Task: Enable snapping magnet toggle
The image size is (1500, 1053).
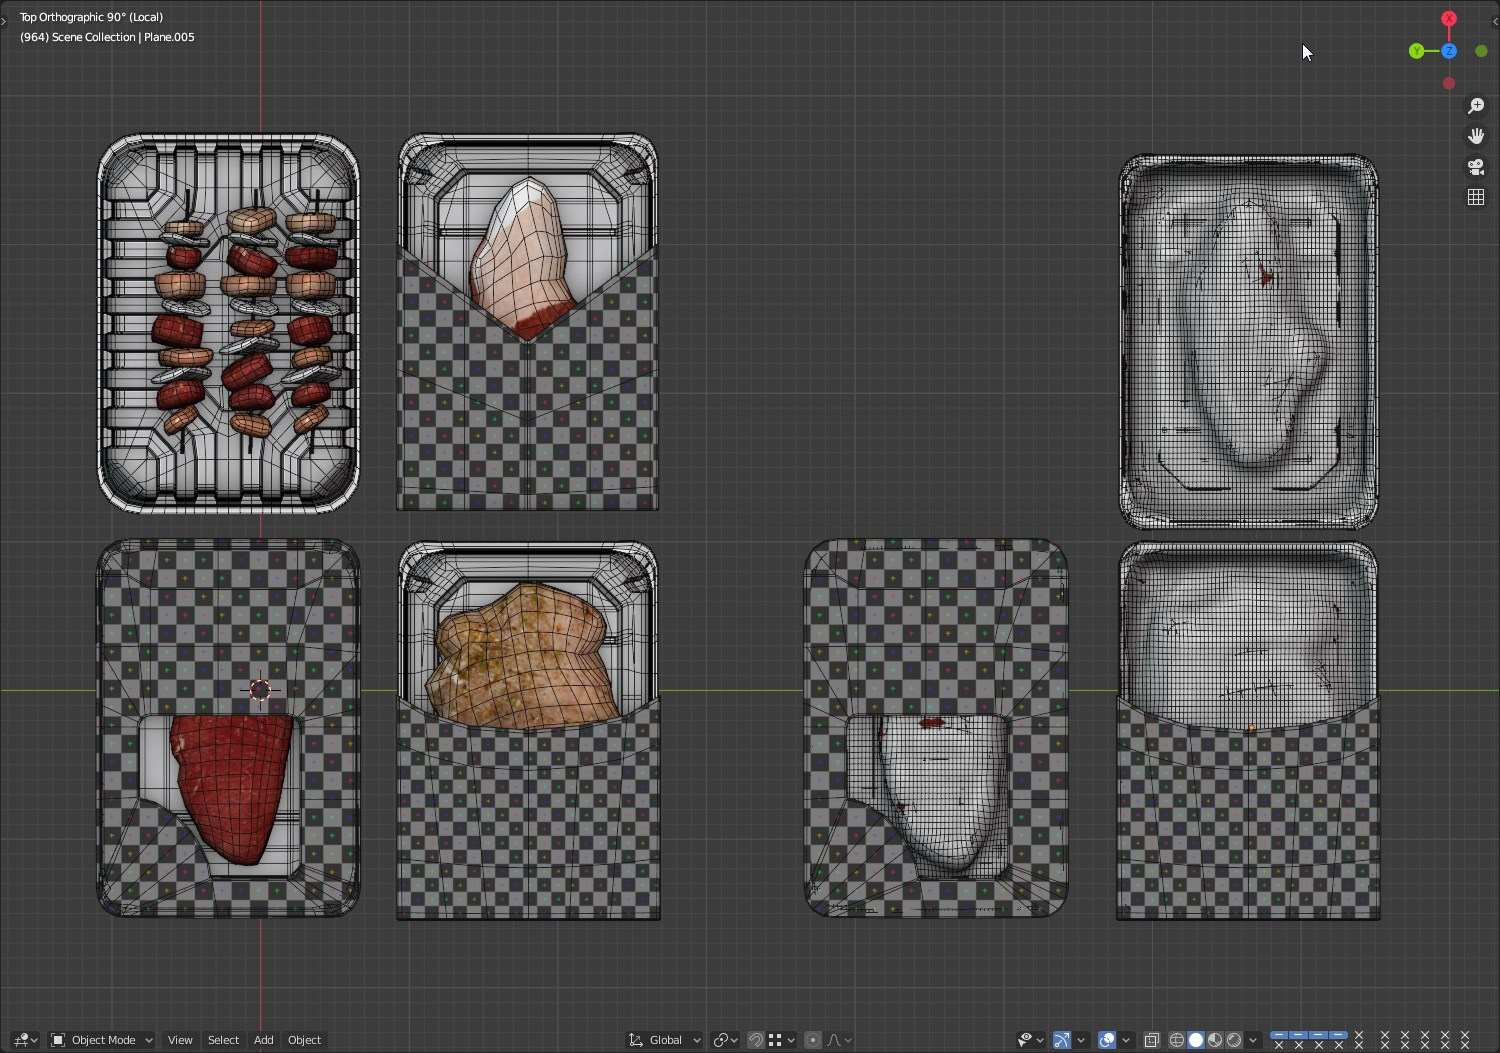Action: pos(756,1040)
